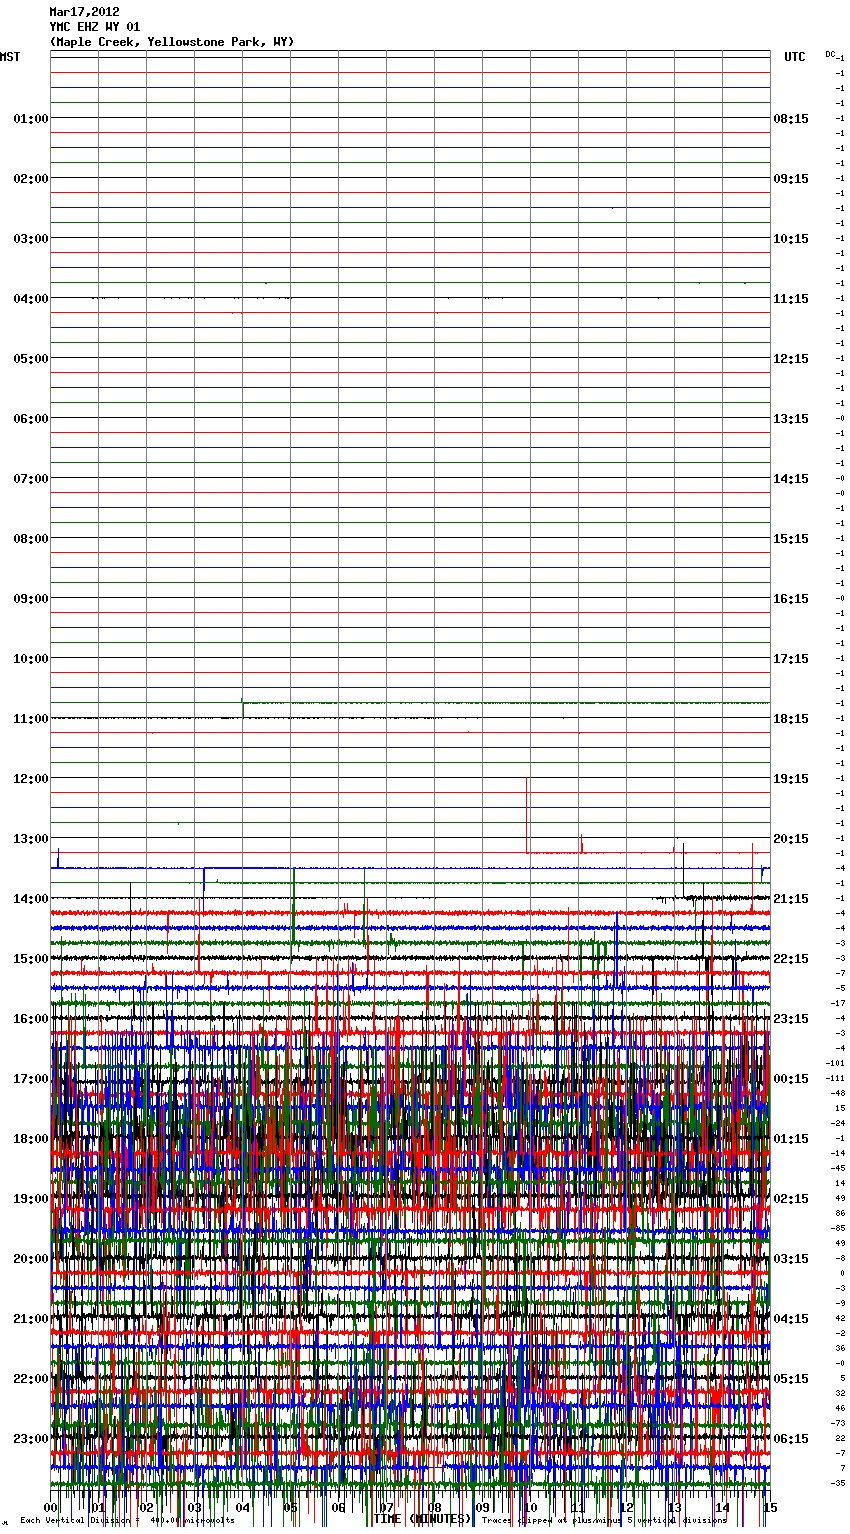Viewport: 850px width, 1534px height.
Task: Click the 00:15 UTC time label
Action: (791, 1079)
